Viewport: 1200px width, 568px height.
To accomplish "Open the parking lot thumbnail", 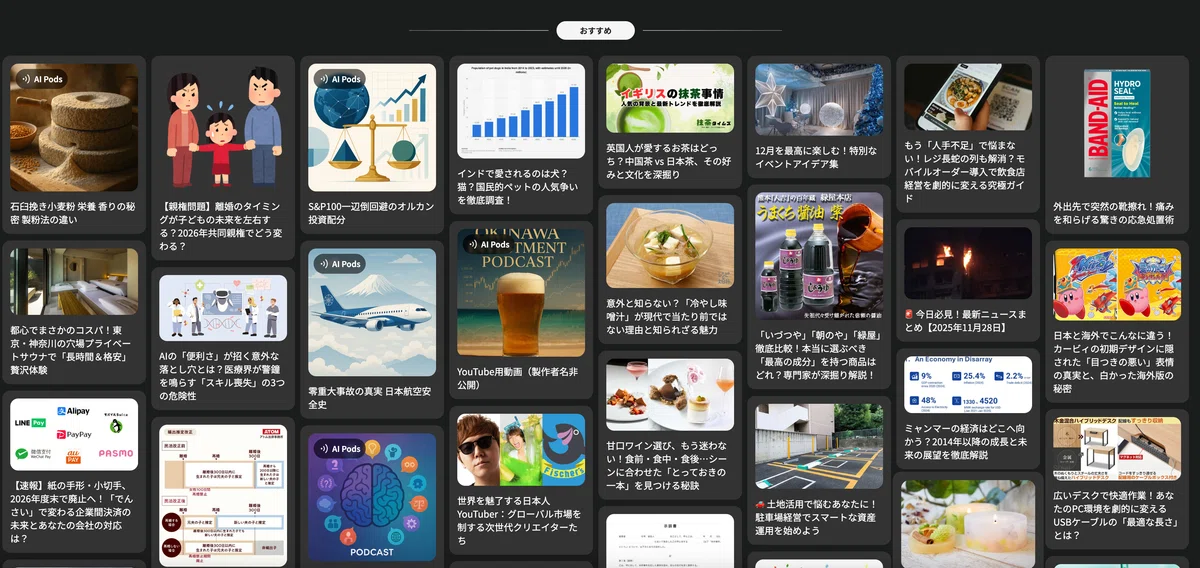I will point(819,446).
